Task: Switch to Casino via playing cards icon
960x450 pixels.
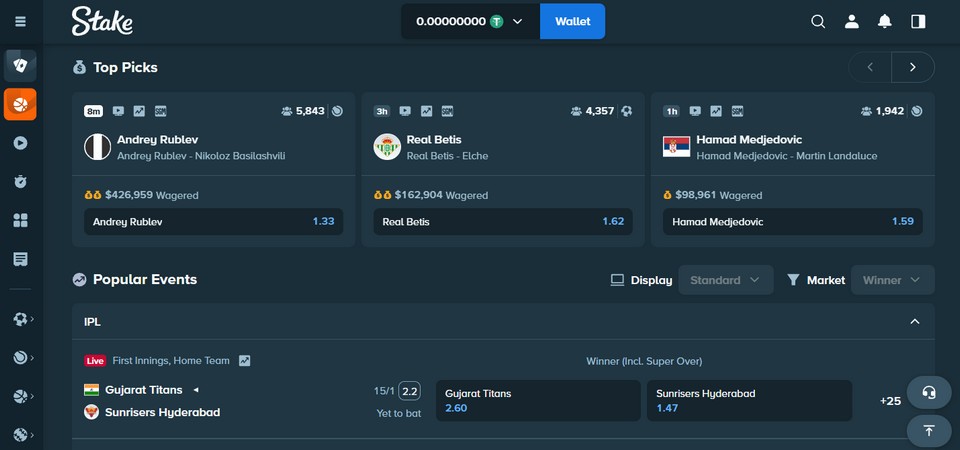Action: tap(20, 66)
